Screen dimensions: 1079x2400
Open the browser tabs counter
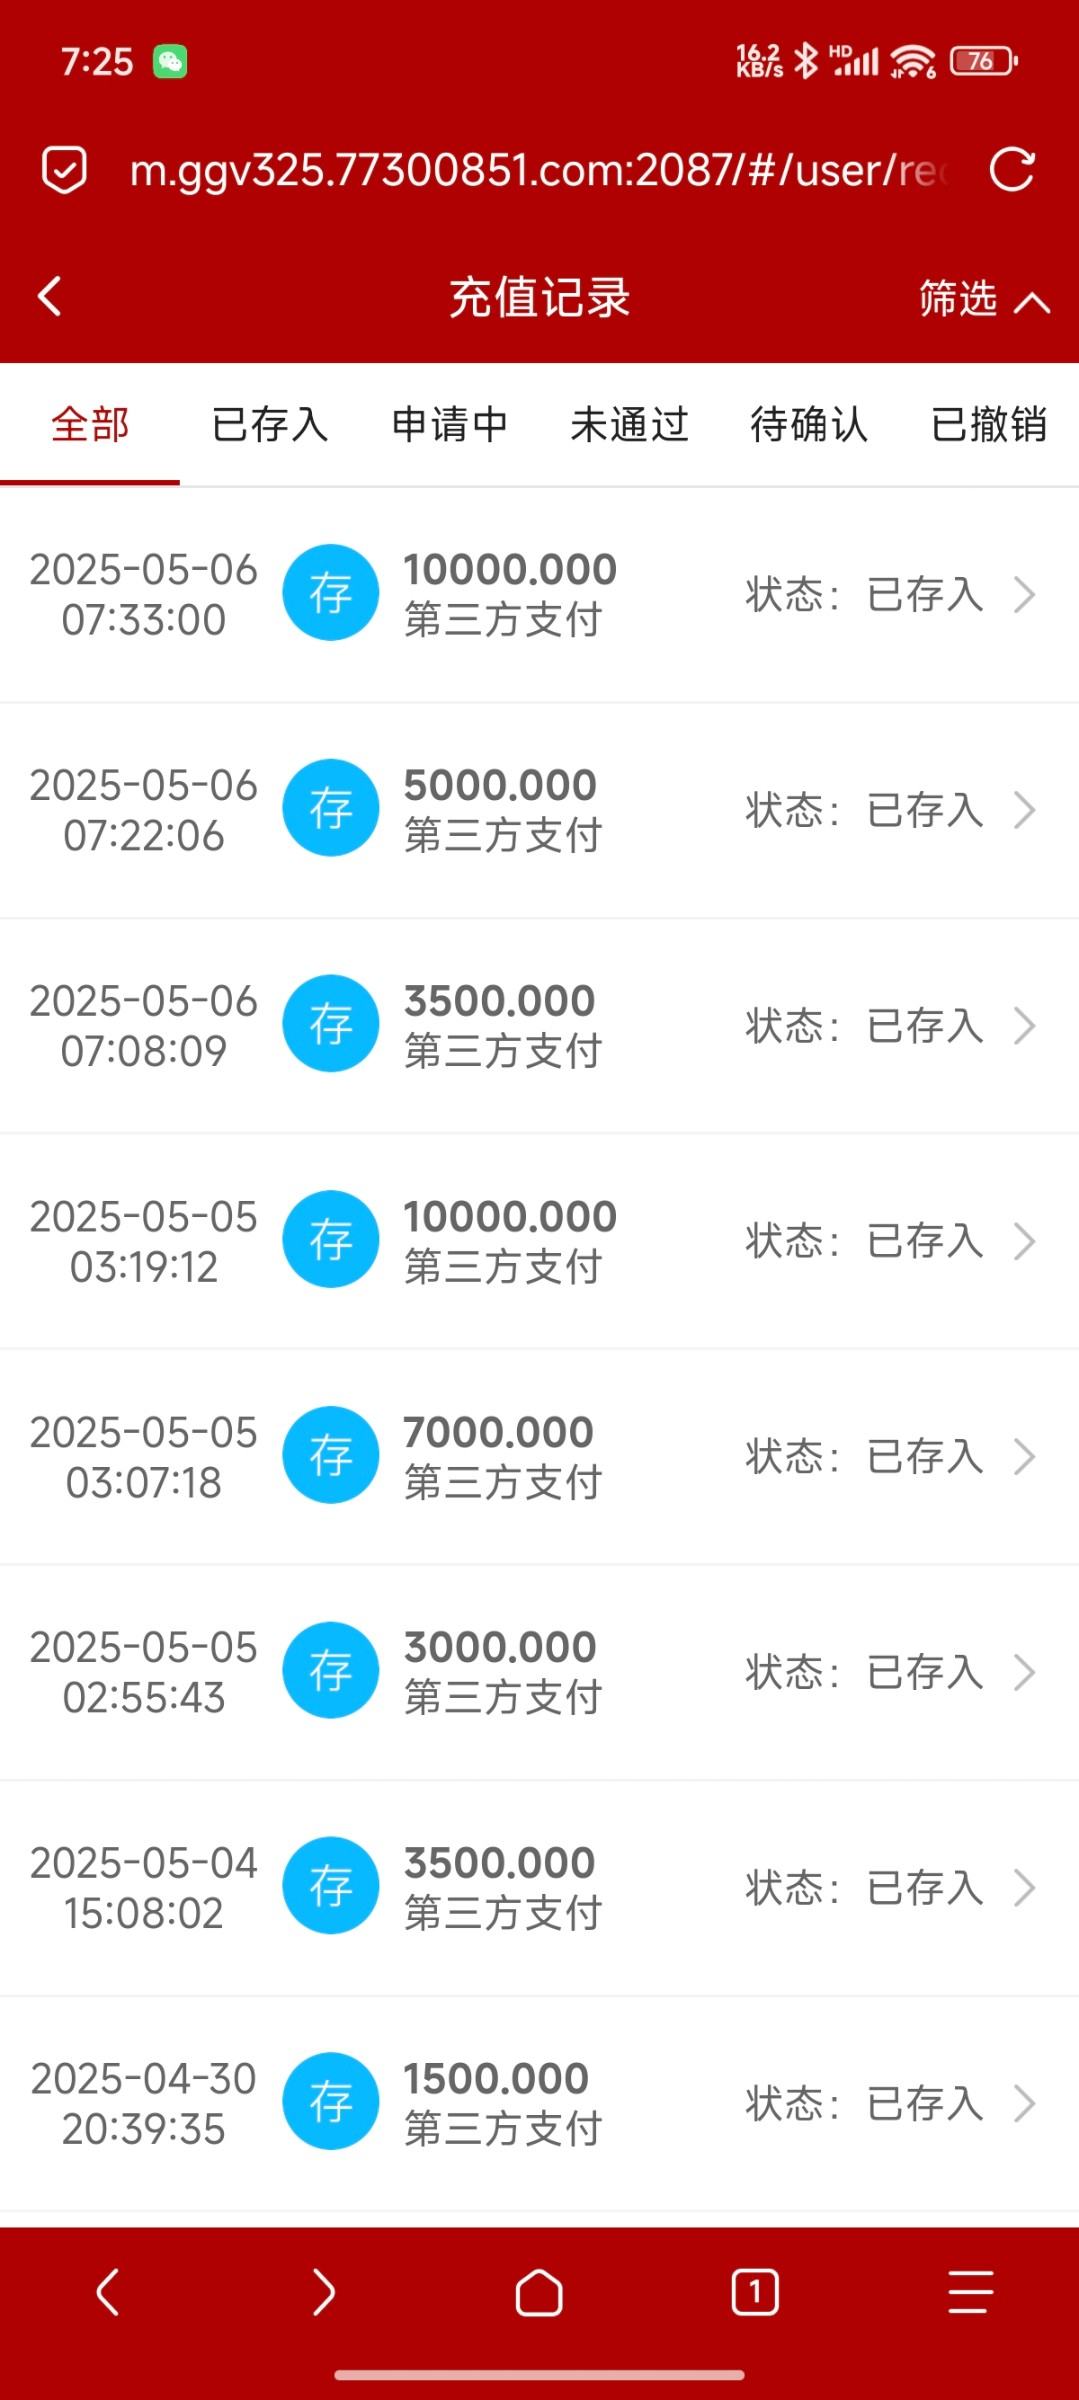(x=755, y=2292)
